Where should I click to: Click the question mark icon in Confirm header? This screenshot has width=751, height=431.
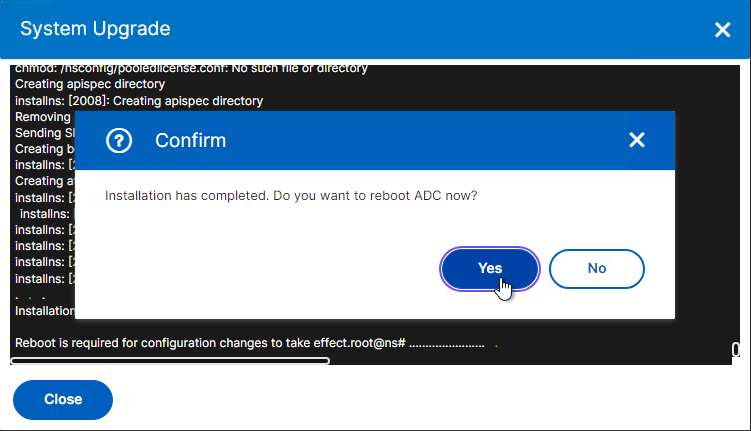(x=119, y=140)
